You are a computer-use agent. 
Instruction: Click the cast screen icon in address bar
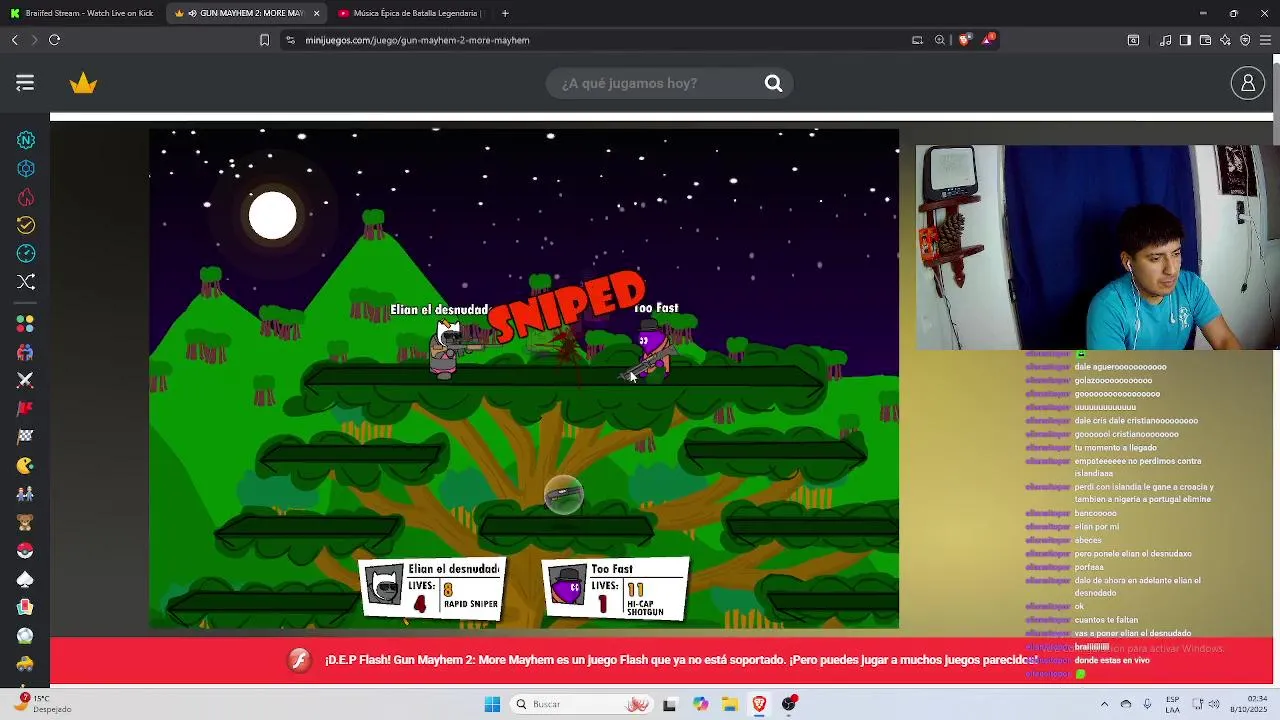pos(917,40)
